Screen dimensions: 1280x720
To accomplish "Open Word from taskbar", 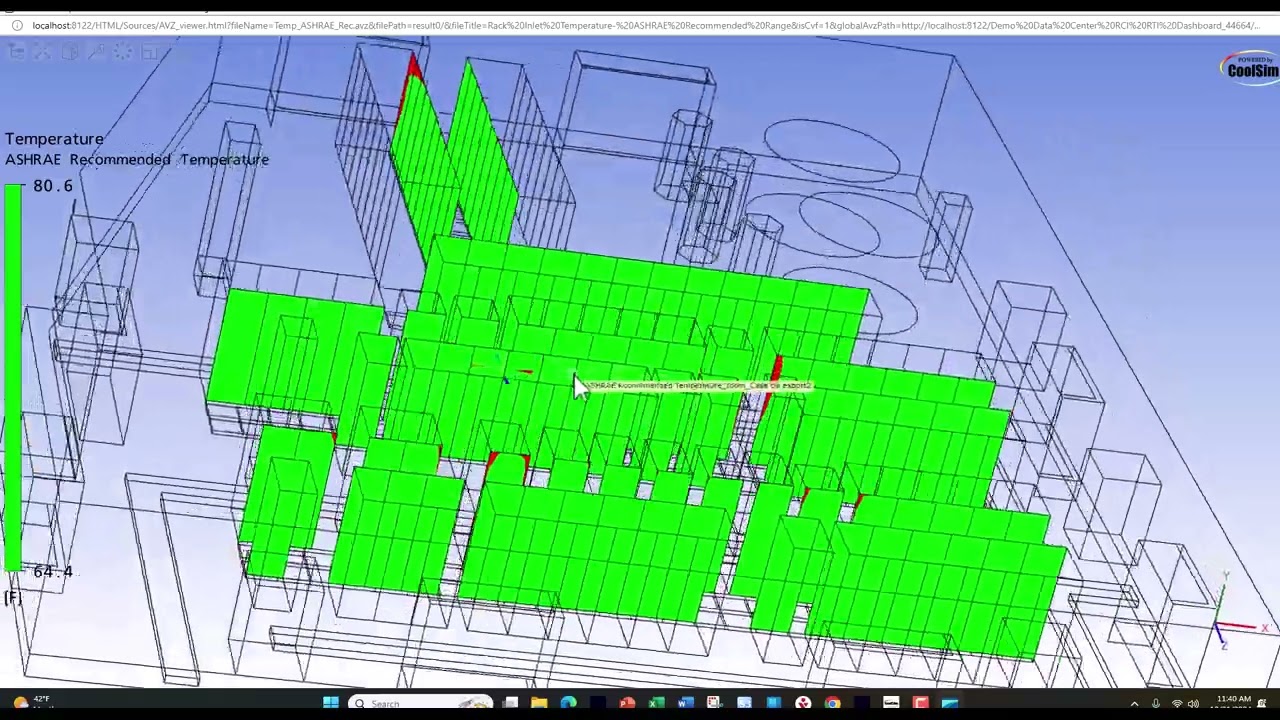I will [685, 703].
